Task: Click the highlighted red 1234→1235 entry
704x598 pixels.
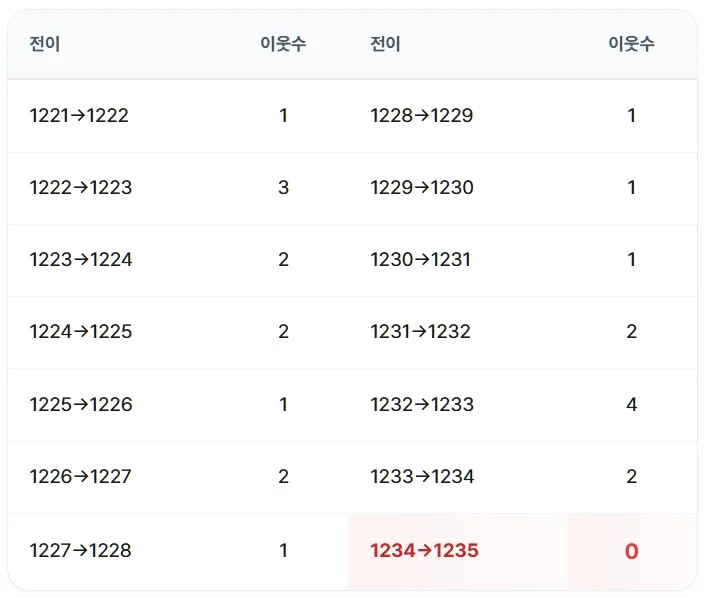Action: [x=424, y=550]
